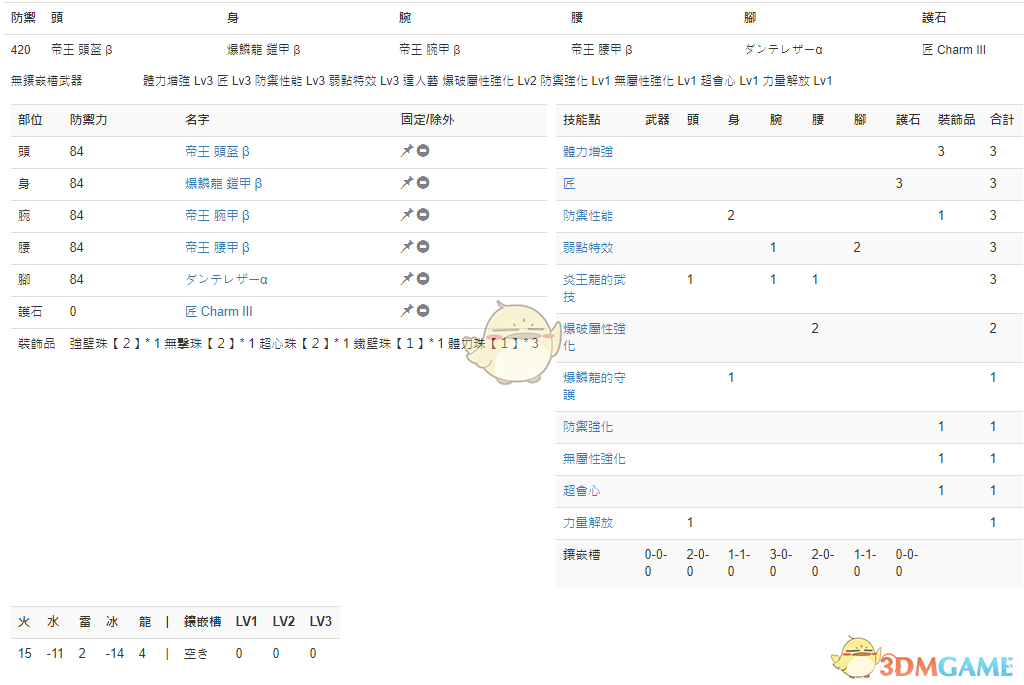Viewport: 1024px width, 685px height.
Task: Open the 爆鱗龍的守護 skill link
Action: (594, 386)
